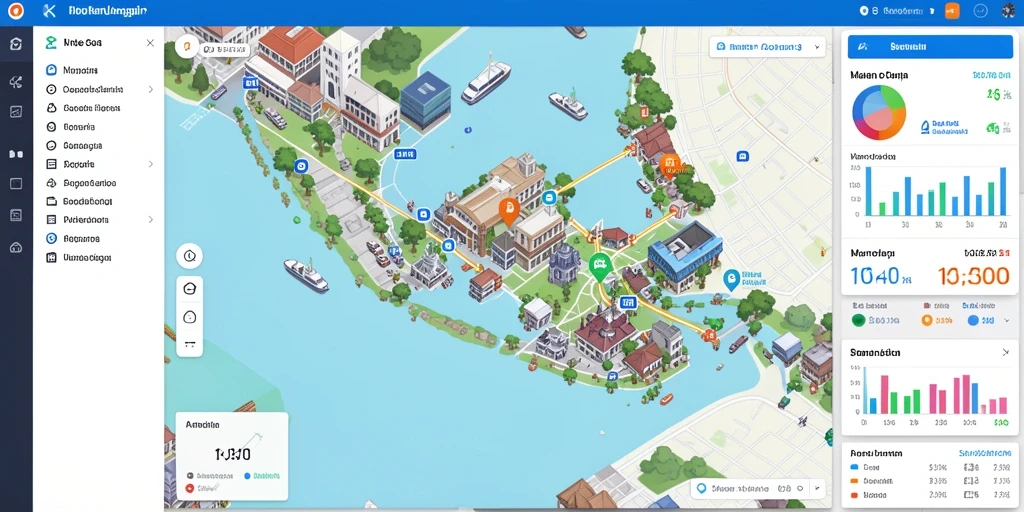
Task: Open the chart icon in dark sidebar
Action: click(x=16, y=112)
